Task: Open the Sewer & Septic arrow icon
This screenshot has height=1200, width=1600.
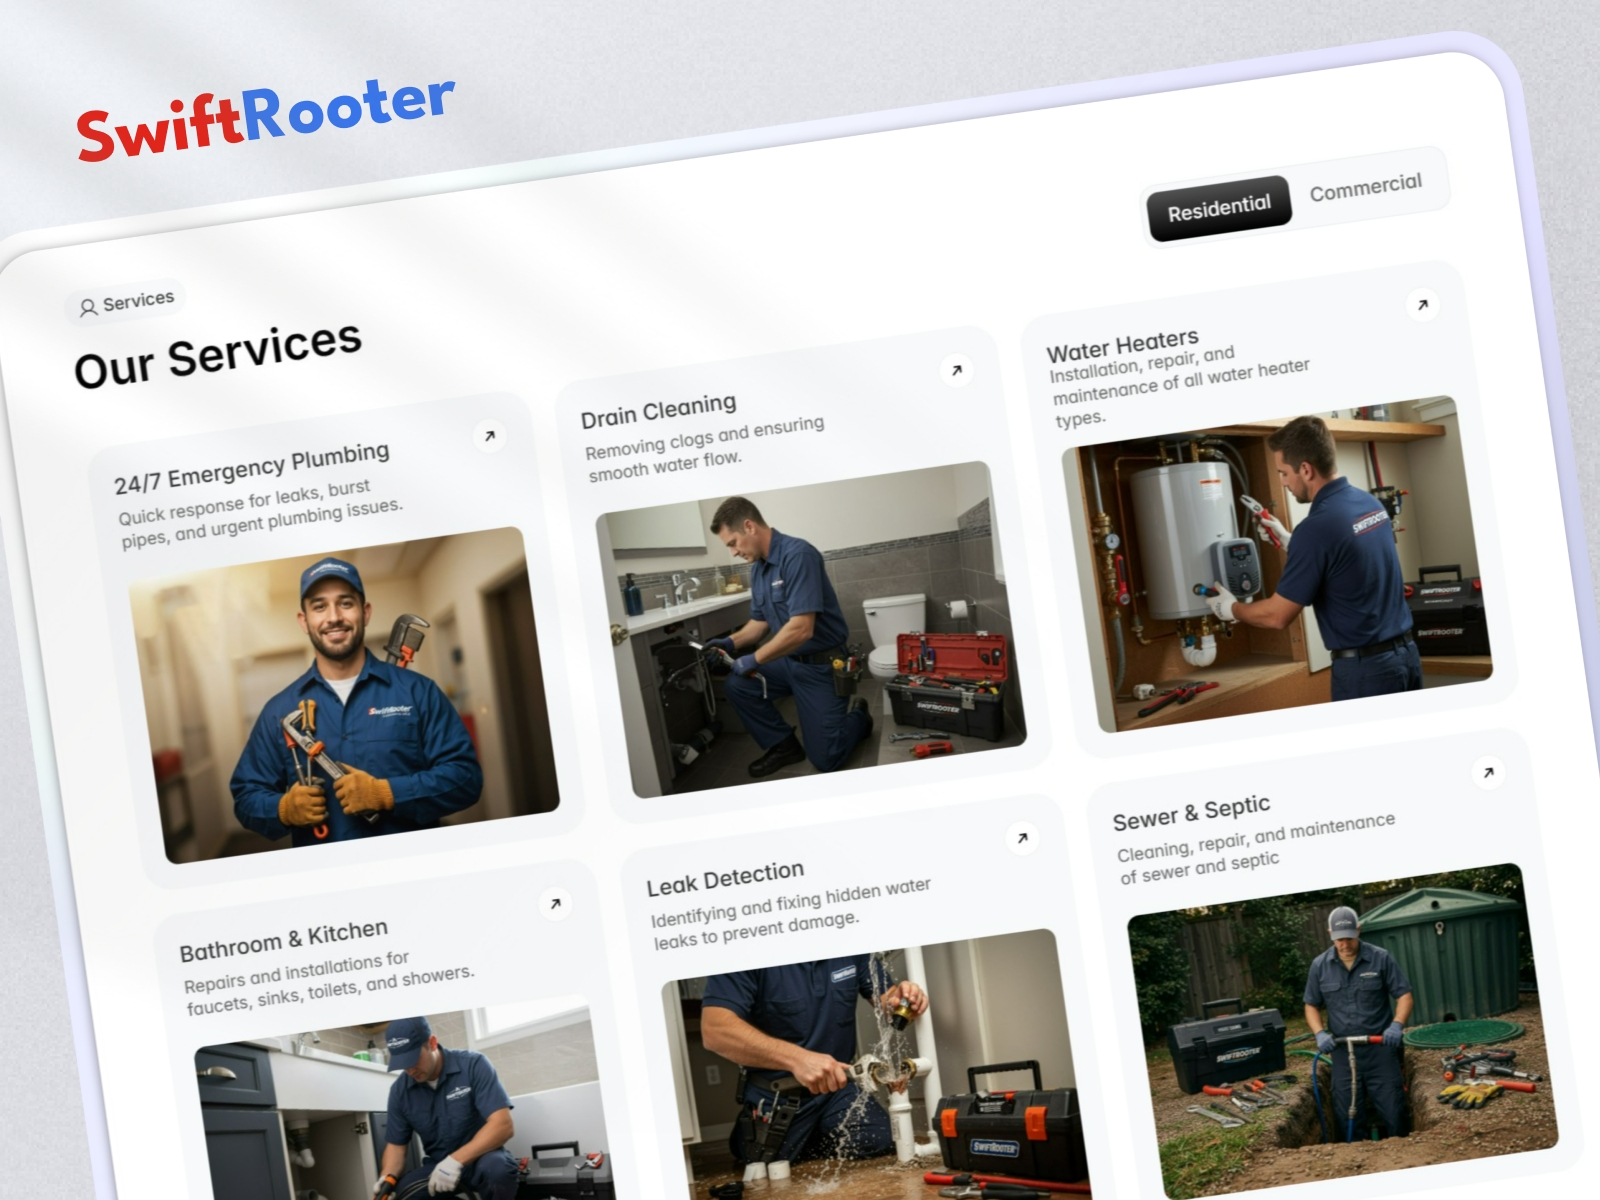Action: pyautogui.click(x=1488, y=773)
